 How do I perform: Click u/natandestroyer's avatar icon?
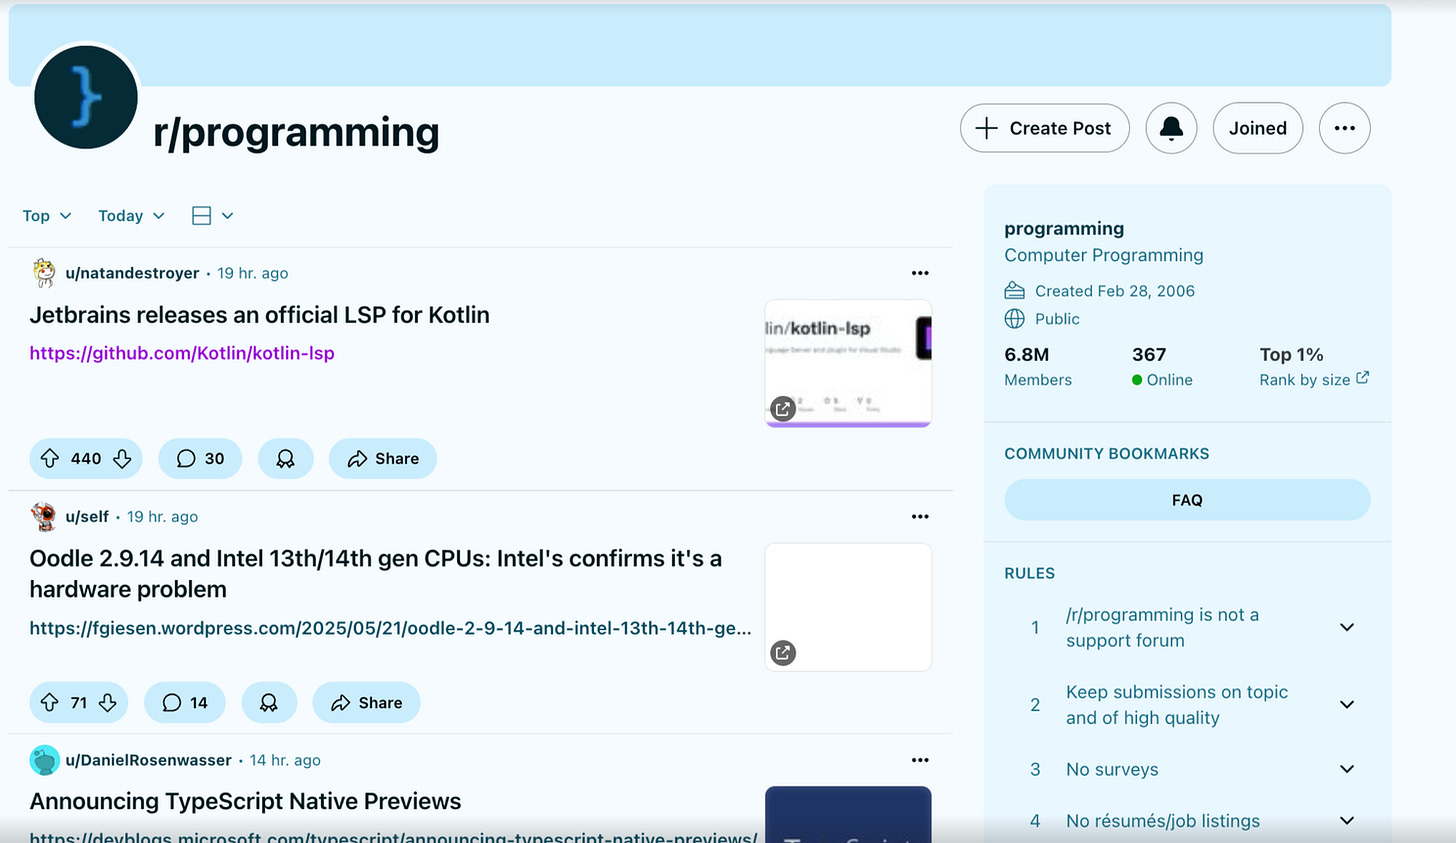(44, 272)
